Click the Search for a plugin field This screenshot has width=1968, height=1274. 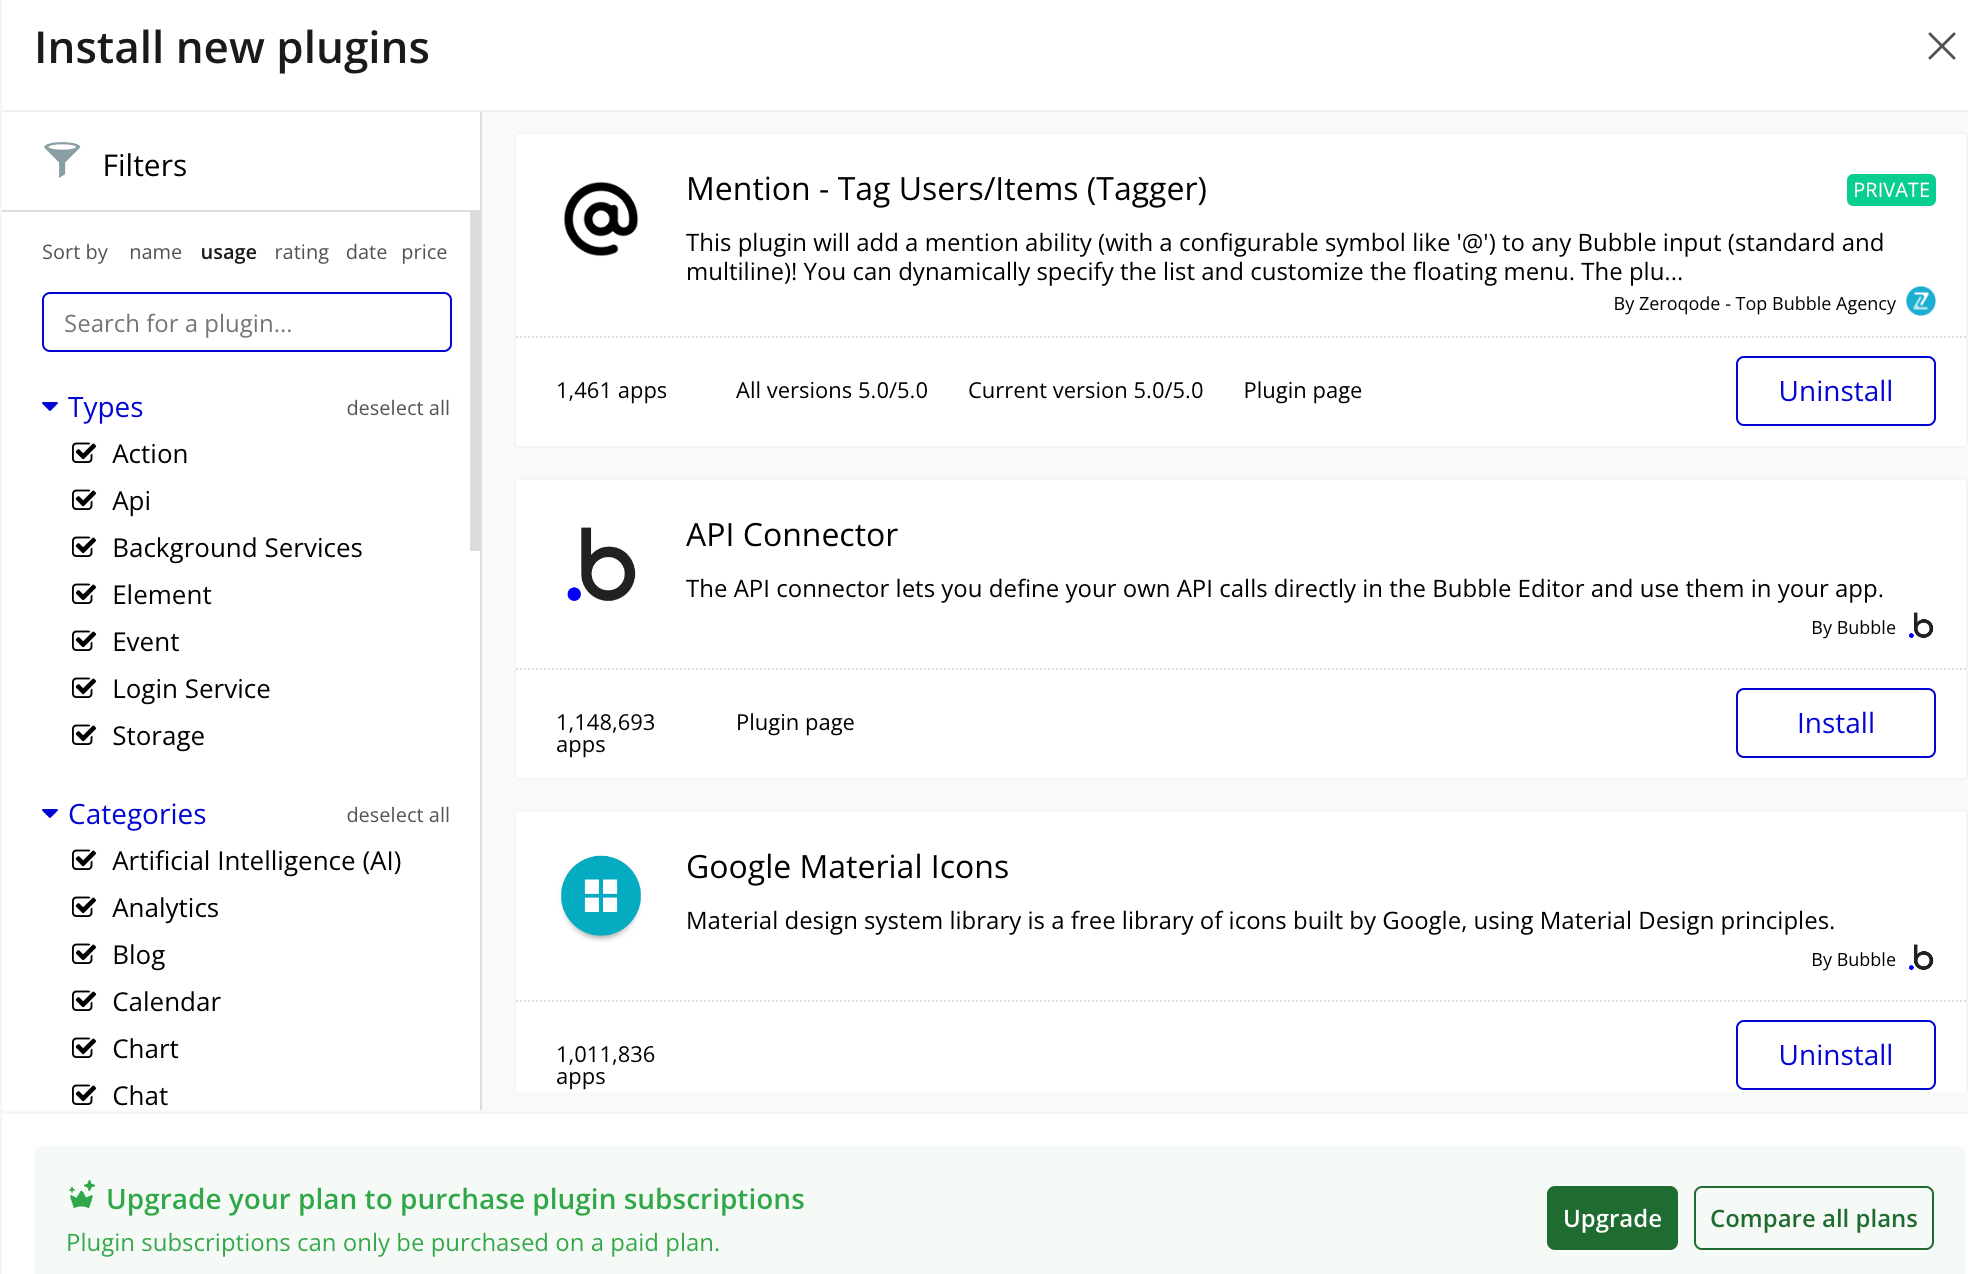[x=247, y=322]
